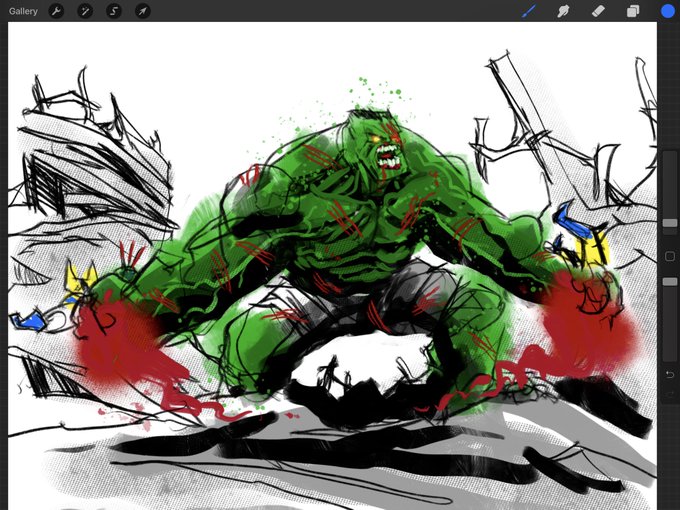This screenshot has width=680, height=510.
Task: Open the blue color picker
Action: coord(668,11)
